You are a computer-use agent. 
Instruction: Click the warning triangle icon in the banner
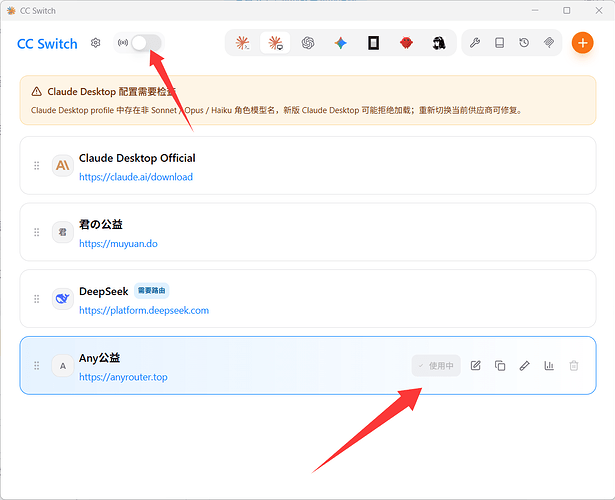[x=36, y=92]
